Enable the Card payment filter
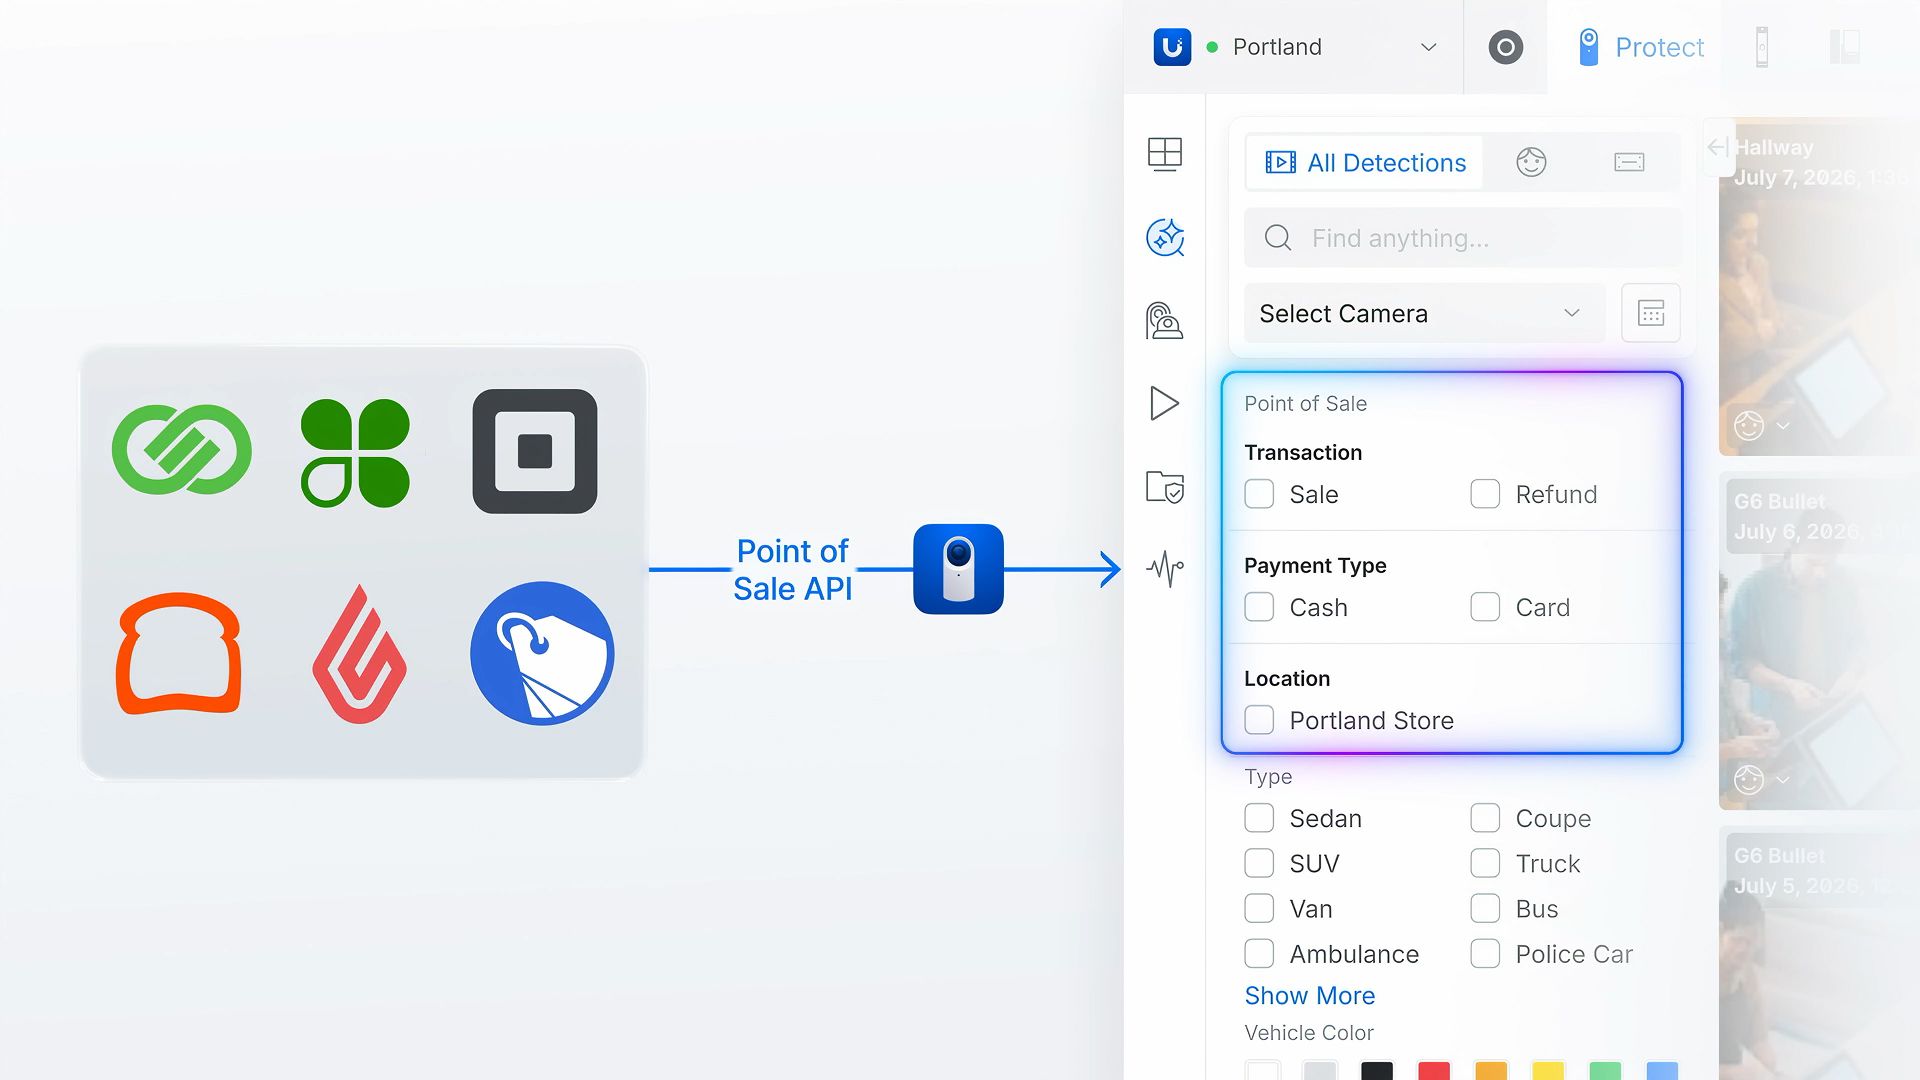The width and height of the screenshot is (1920, 1080). pos(1485,607)
